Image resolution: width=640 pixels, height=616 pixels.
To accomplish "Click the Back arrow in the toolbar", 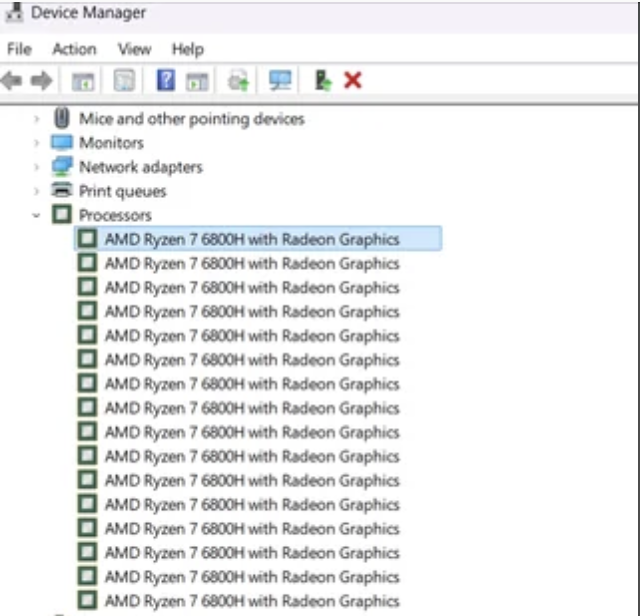I will (x=11, y=80).
